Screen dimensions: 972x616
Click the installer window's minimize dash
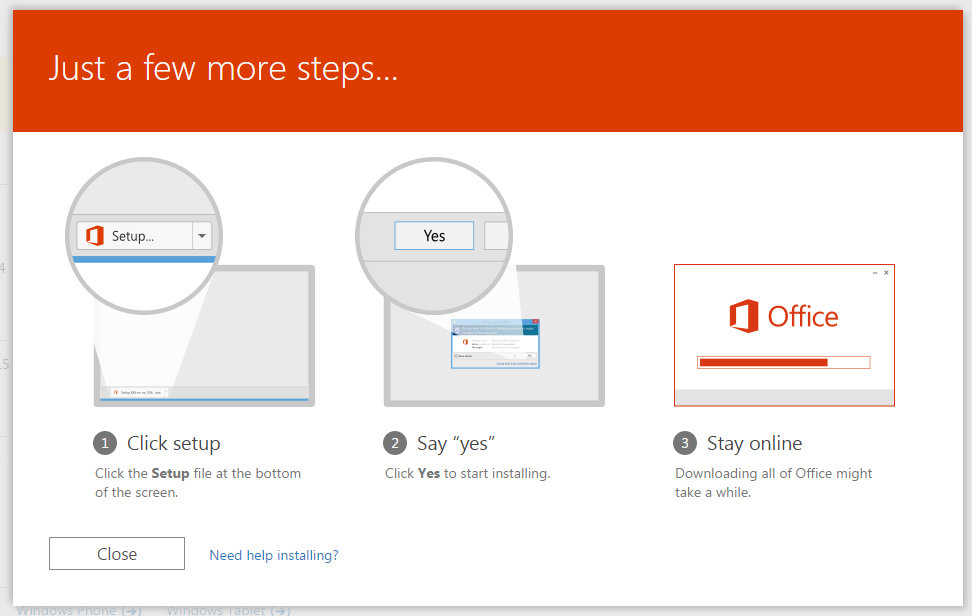point(875,273)
